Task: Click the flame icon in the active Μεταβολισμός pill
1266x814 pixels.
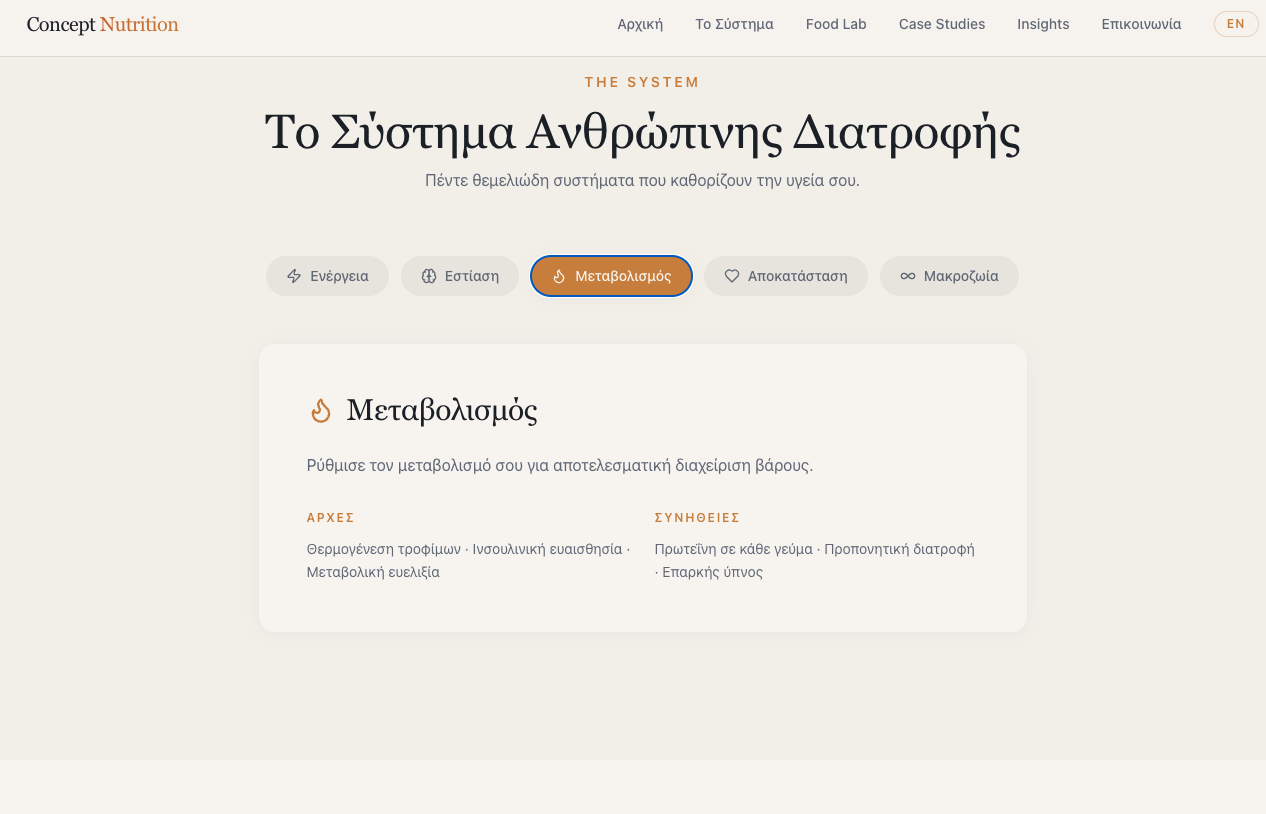Action: coord(559,276)
